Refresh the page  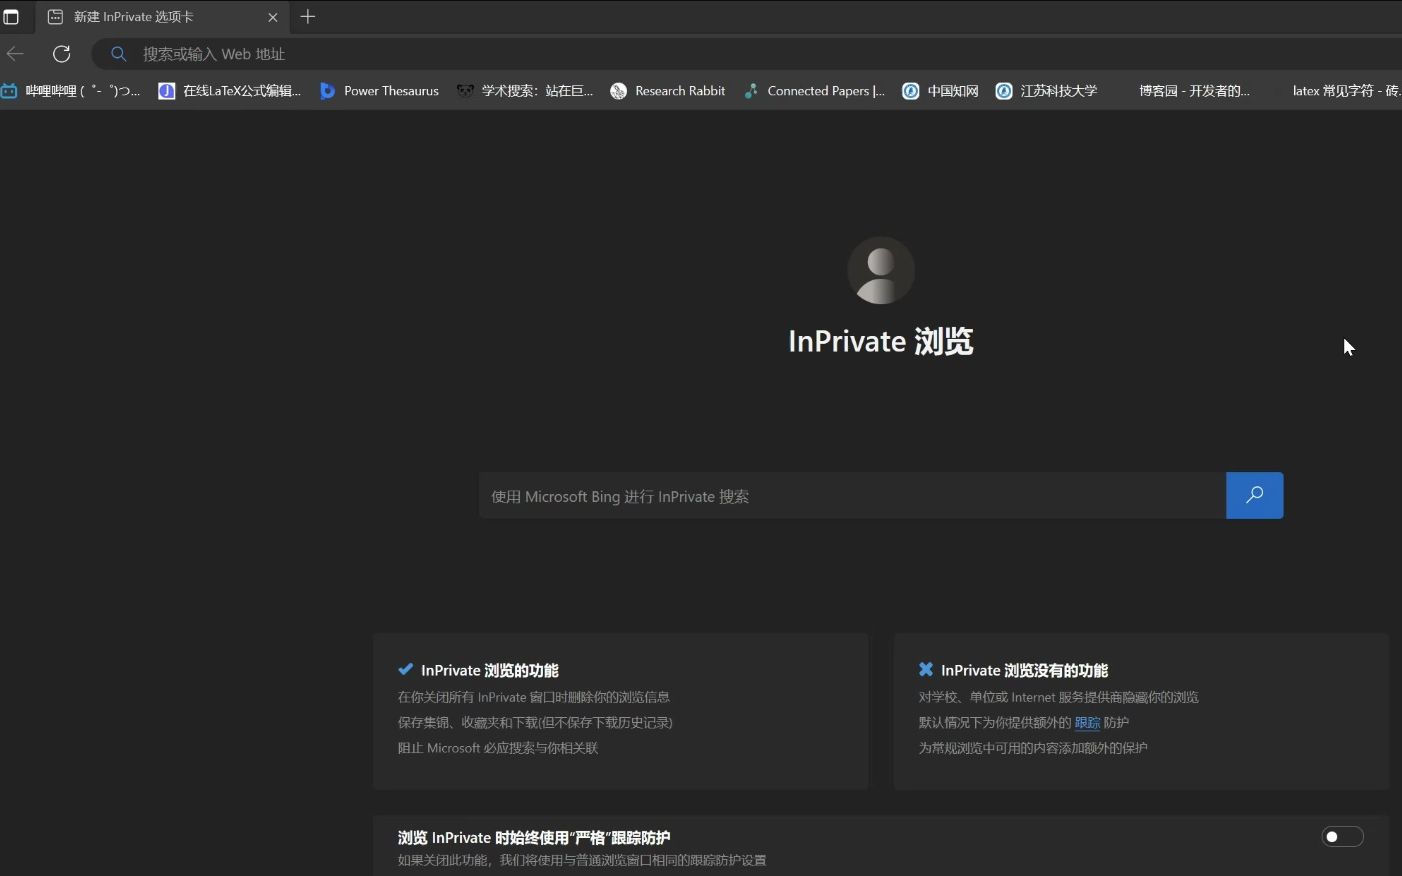click(62, 54)
